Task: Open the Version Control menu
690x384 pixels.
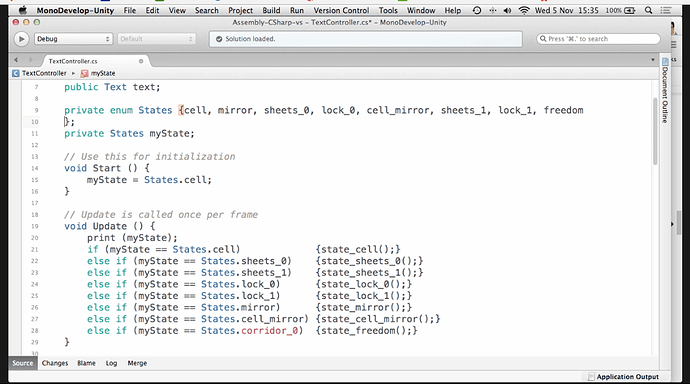Action: pyautogui.click(x=341, y=10)
